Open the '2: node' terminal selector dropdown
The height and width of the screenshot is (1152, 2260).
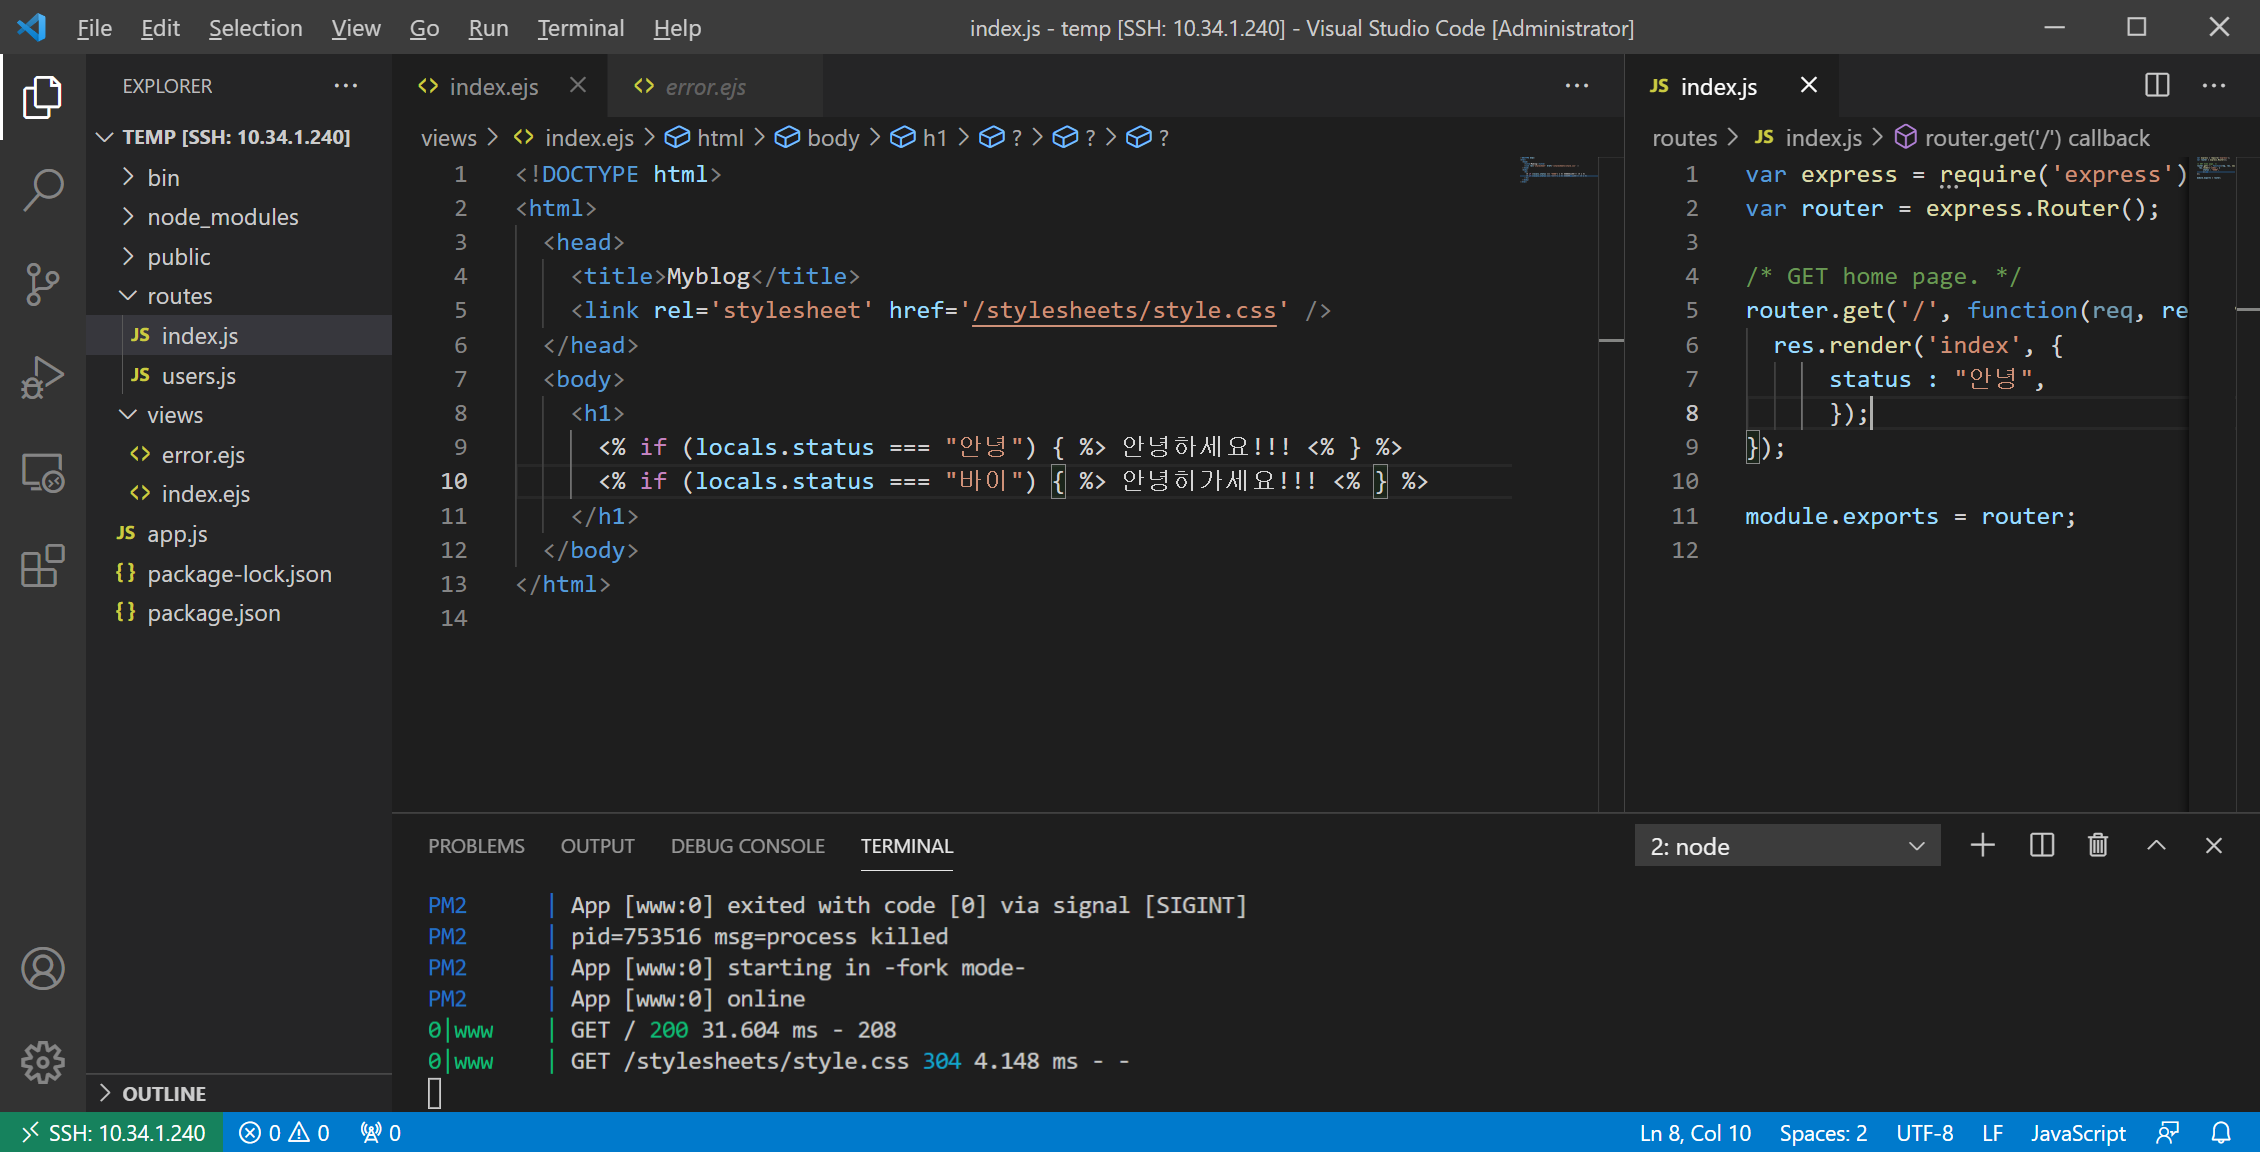click(x=1787, y=846)
